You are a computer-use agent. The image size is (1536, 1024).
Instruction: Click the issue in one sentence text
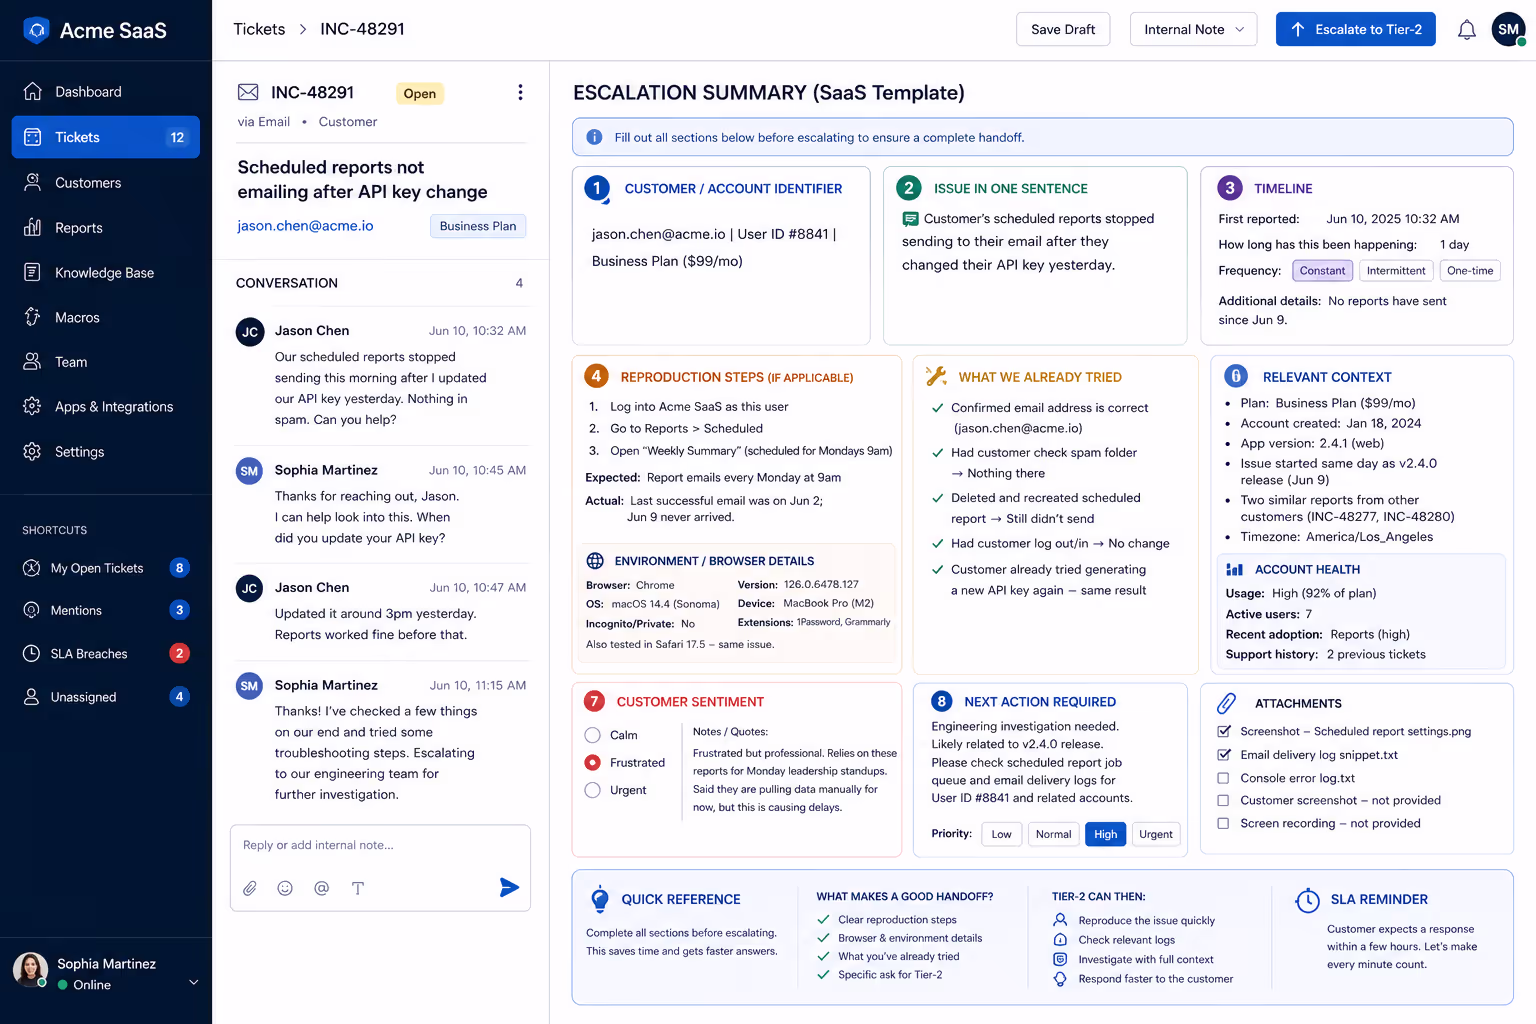tap(1028, 242)
